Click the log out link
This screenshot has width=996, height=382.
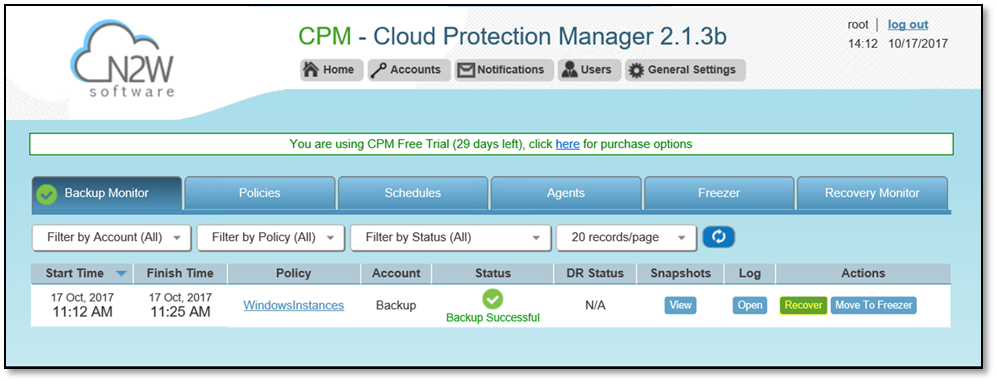[908, 25]
